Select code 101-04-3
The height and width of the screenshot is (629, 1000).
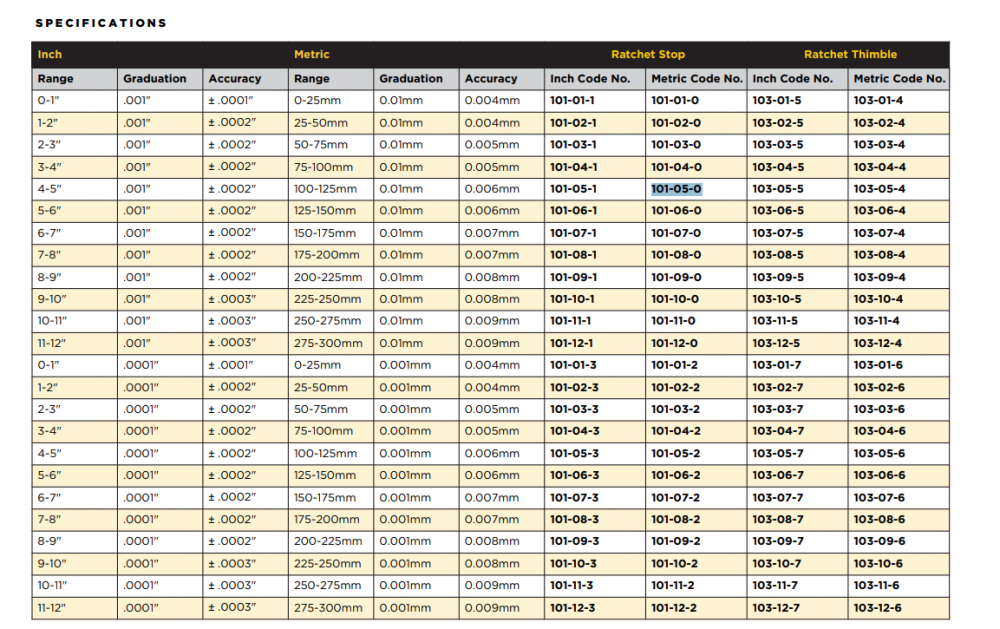pyautogui.click(x=575, y=431)
